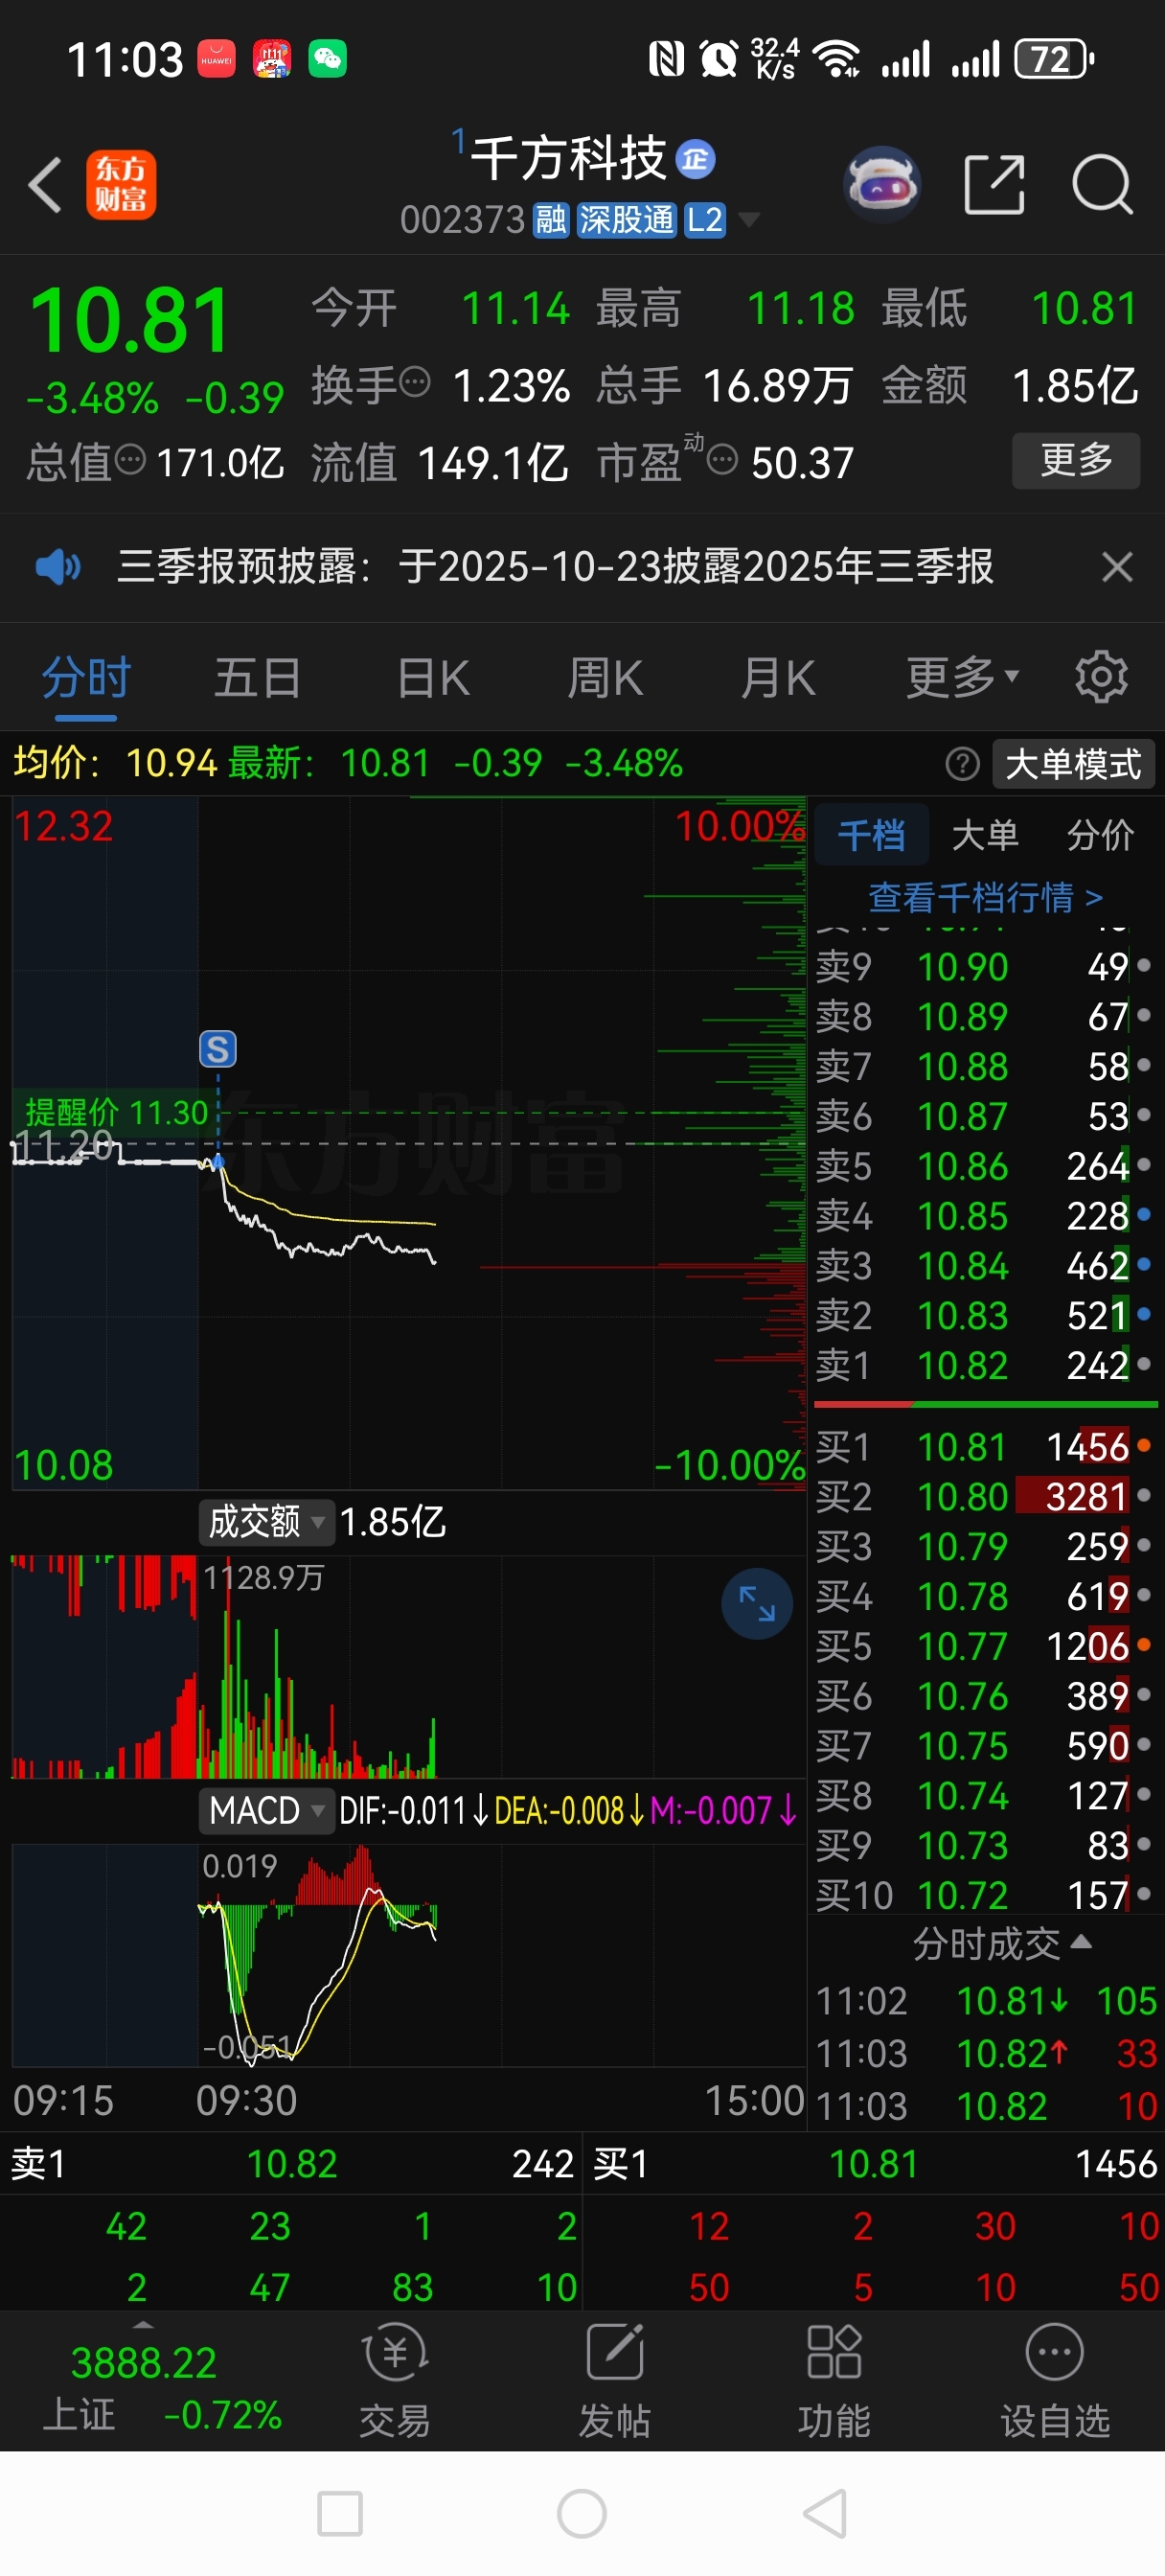This screenshot has width=1165, height=2576.
Task: Tap 卖3 price 10.84 row
Action: coord(984,1266)
